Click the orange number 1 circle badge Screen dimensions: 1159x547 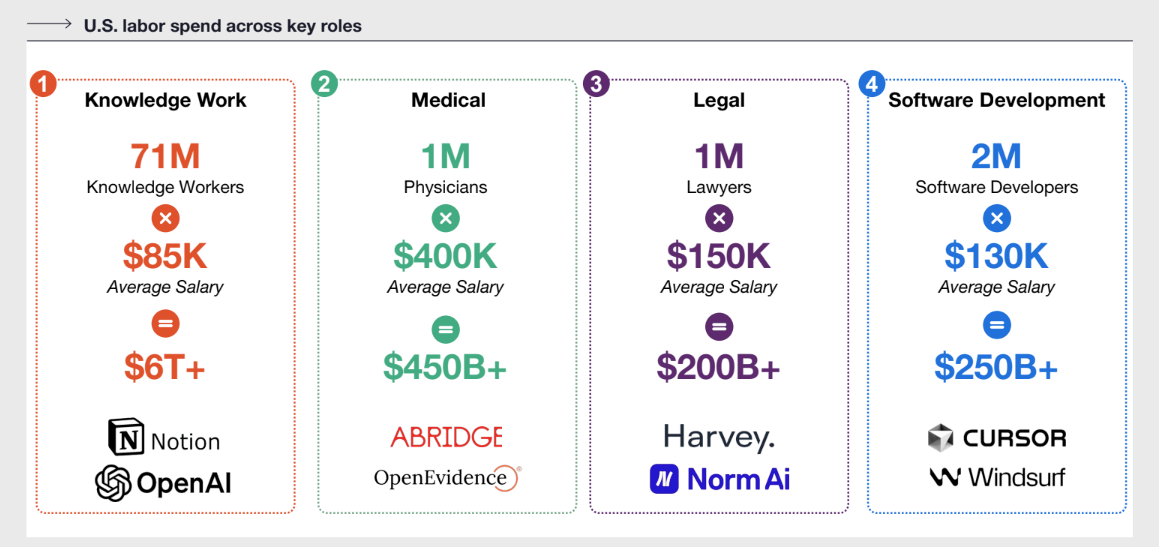click(44, 83)
